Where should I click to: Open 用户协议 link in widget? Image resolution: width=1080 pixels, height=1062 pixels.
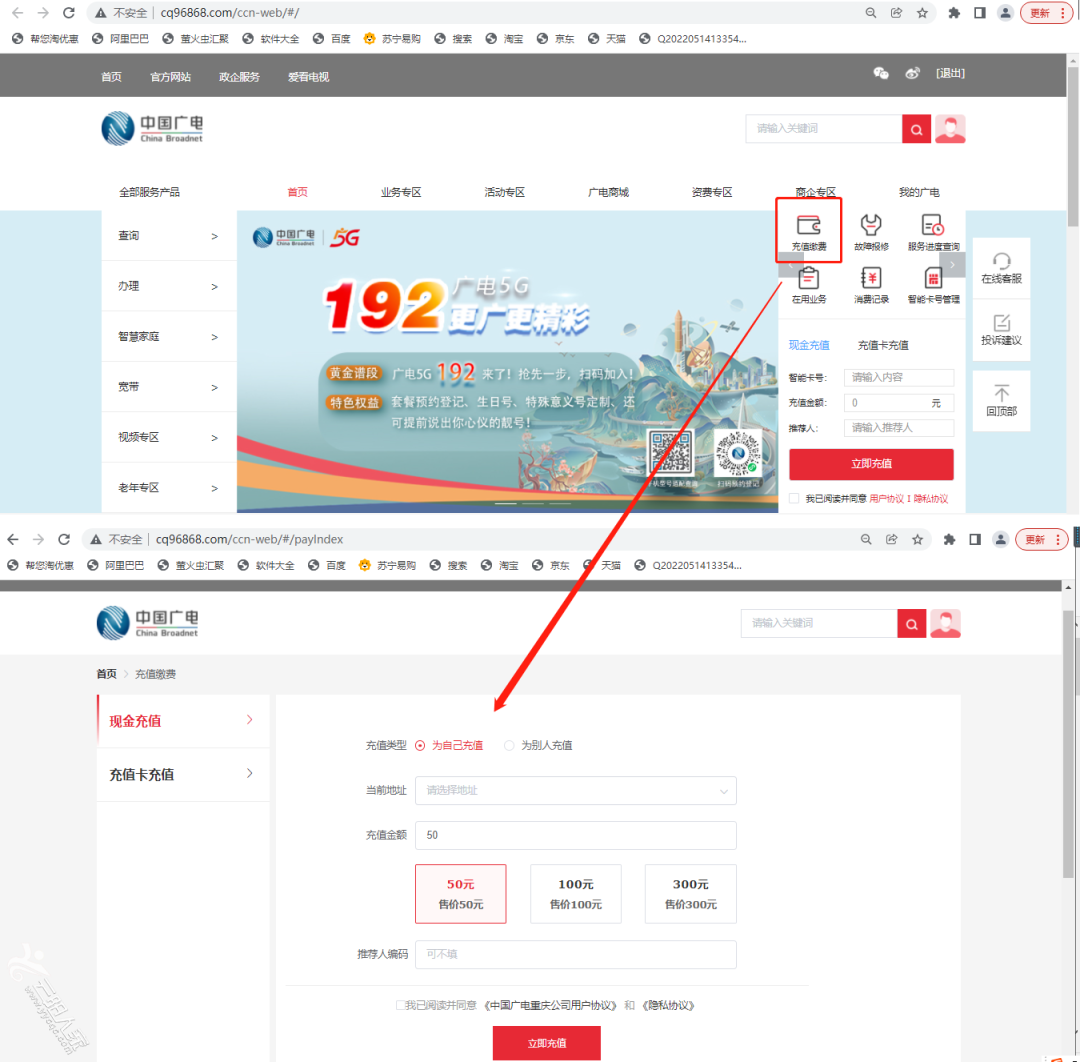886,499
